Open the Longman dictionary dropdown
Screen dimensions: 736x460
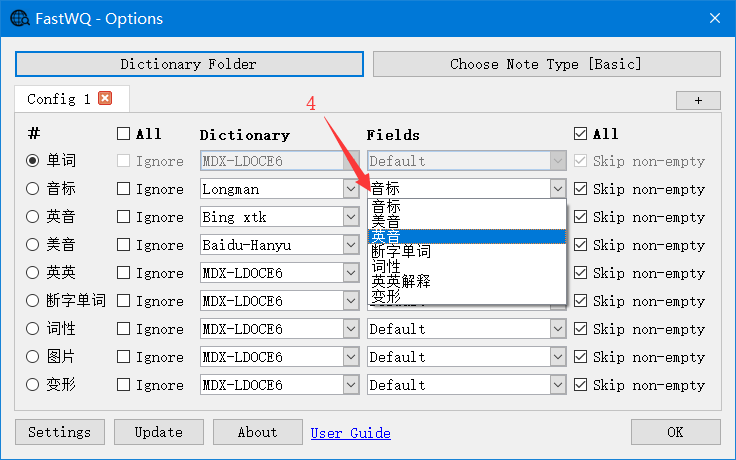[x=351, y=189]
